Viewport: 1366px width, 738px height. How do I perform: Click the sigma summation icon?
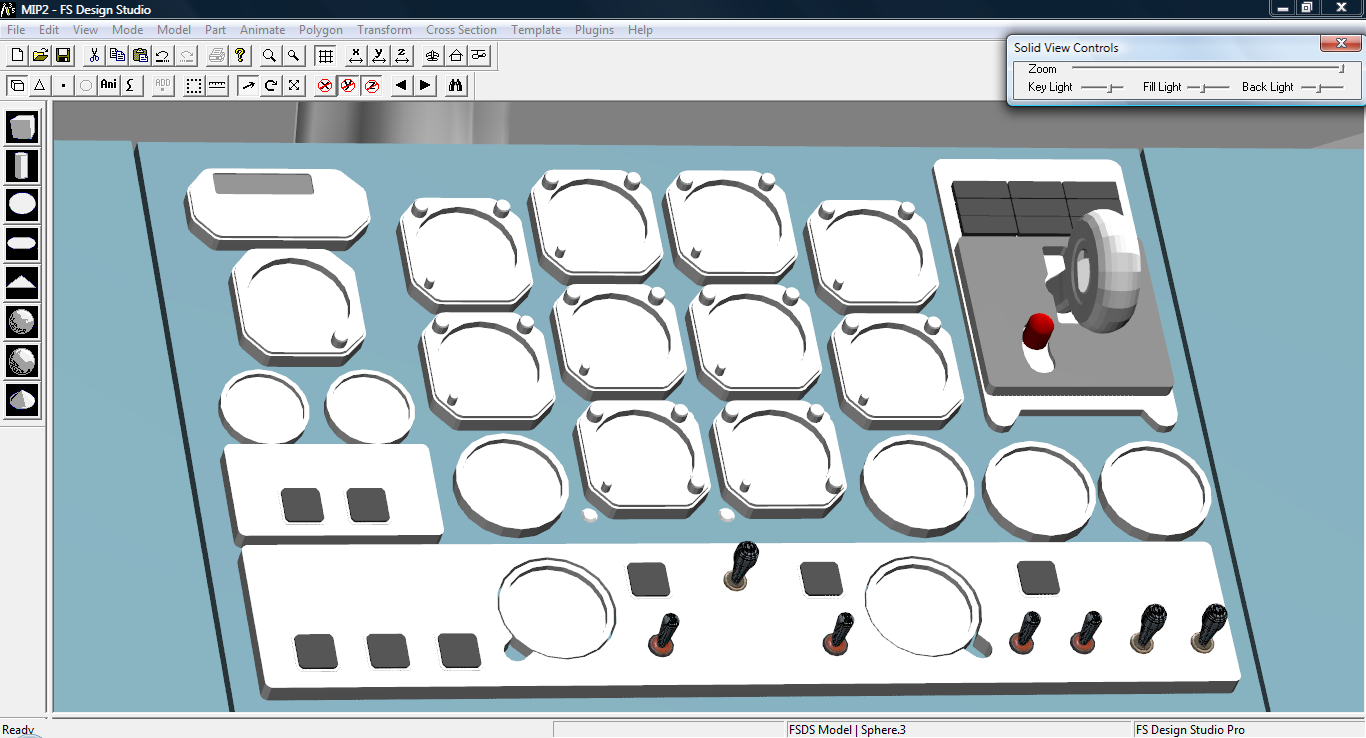point(131,85)
